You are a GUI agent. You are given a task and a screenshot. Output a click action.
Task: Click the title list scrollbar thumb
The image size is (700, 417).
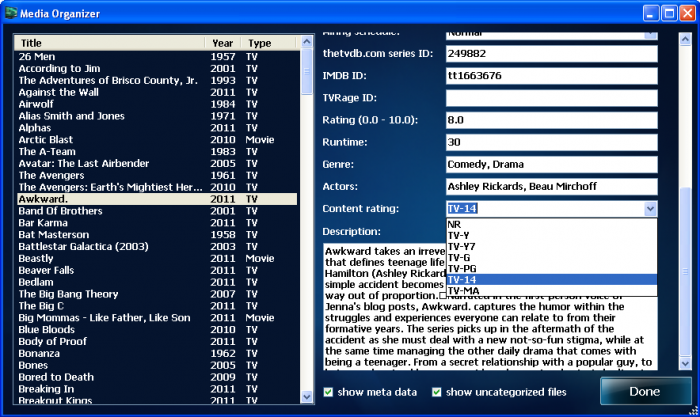click(307, 71)
